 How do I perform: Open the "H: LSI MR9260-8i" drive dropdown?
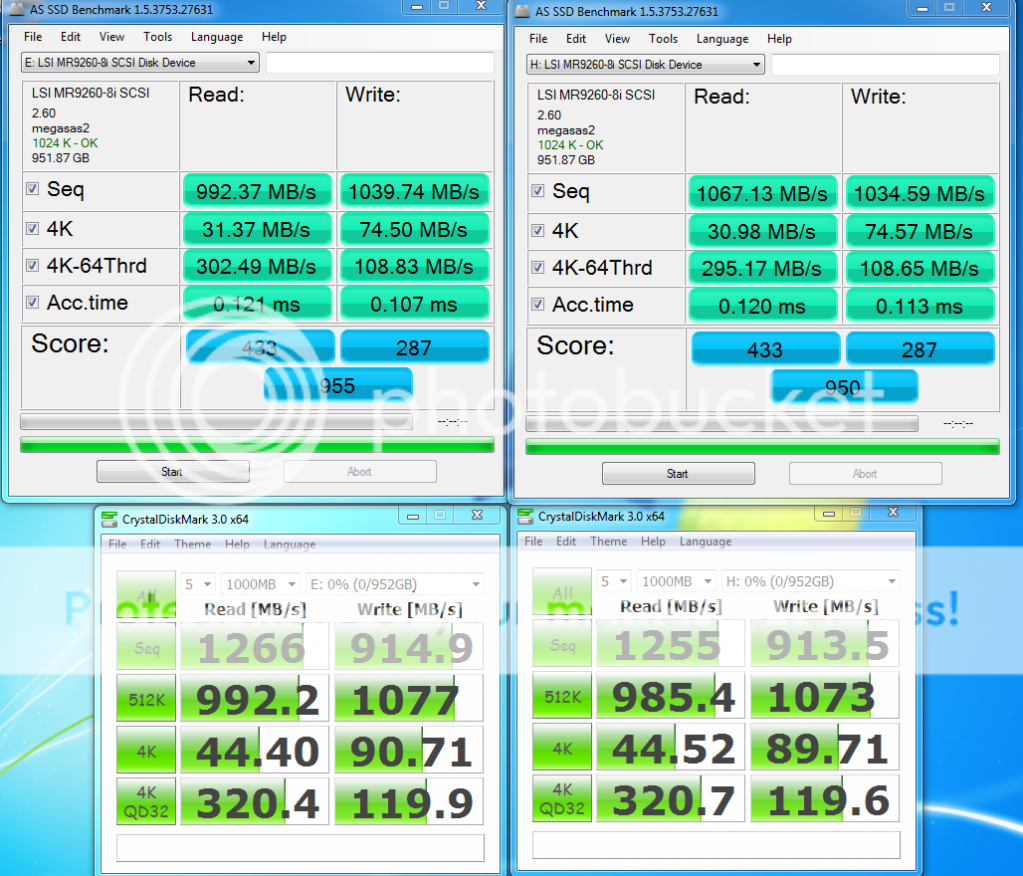645,65
